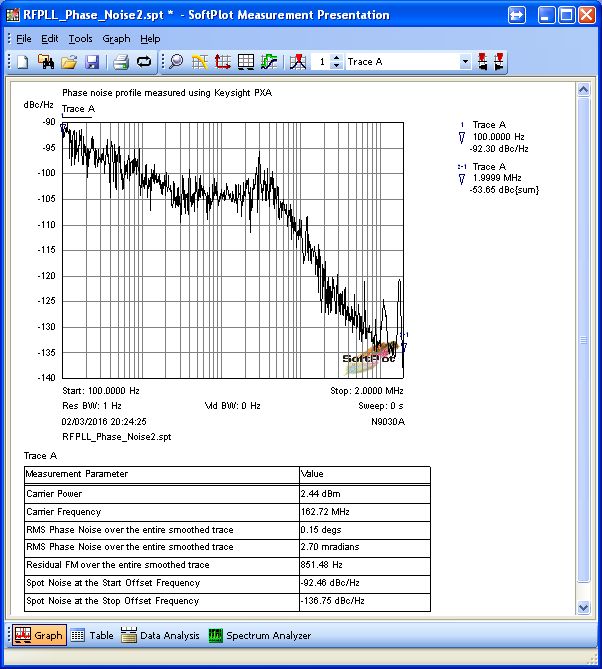
Task: Click the 'Start: 100.0000 Hz' label
Action: tap(101, 390)
